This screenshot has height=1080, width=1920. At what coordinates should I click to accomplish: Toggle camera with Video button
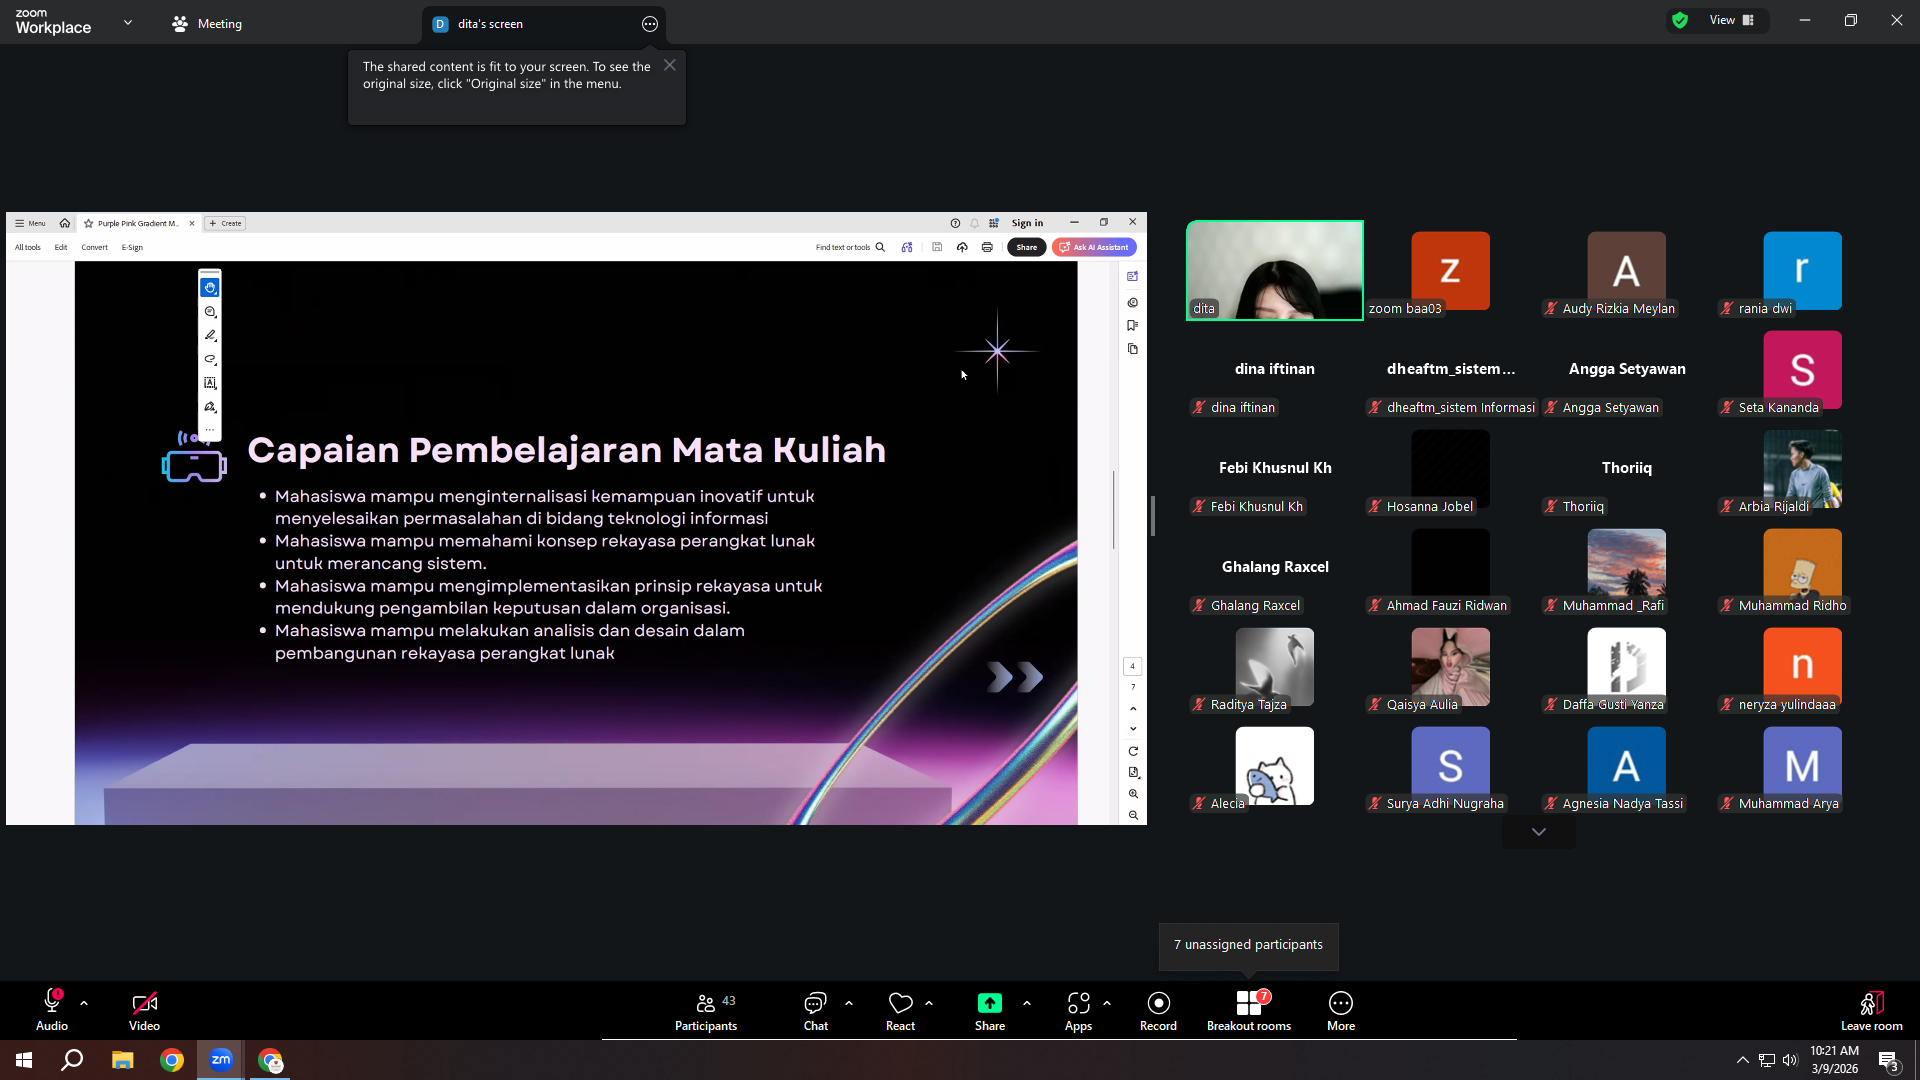[144, 1011]
